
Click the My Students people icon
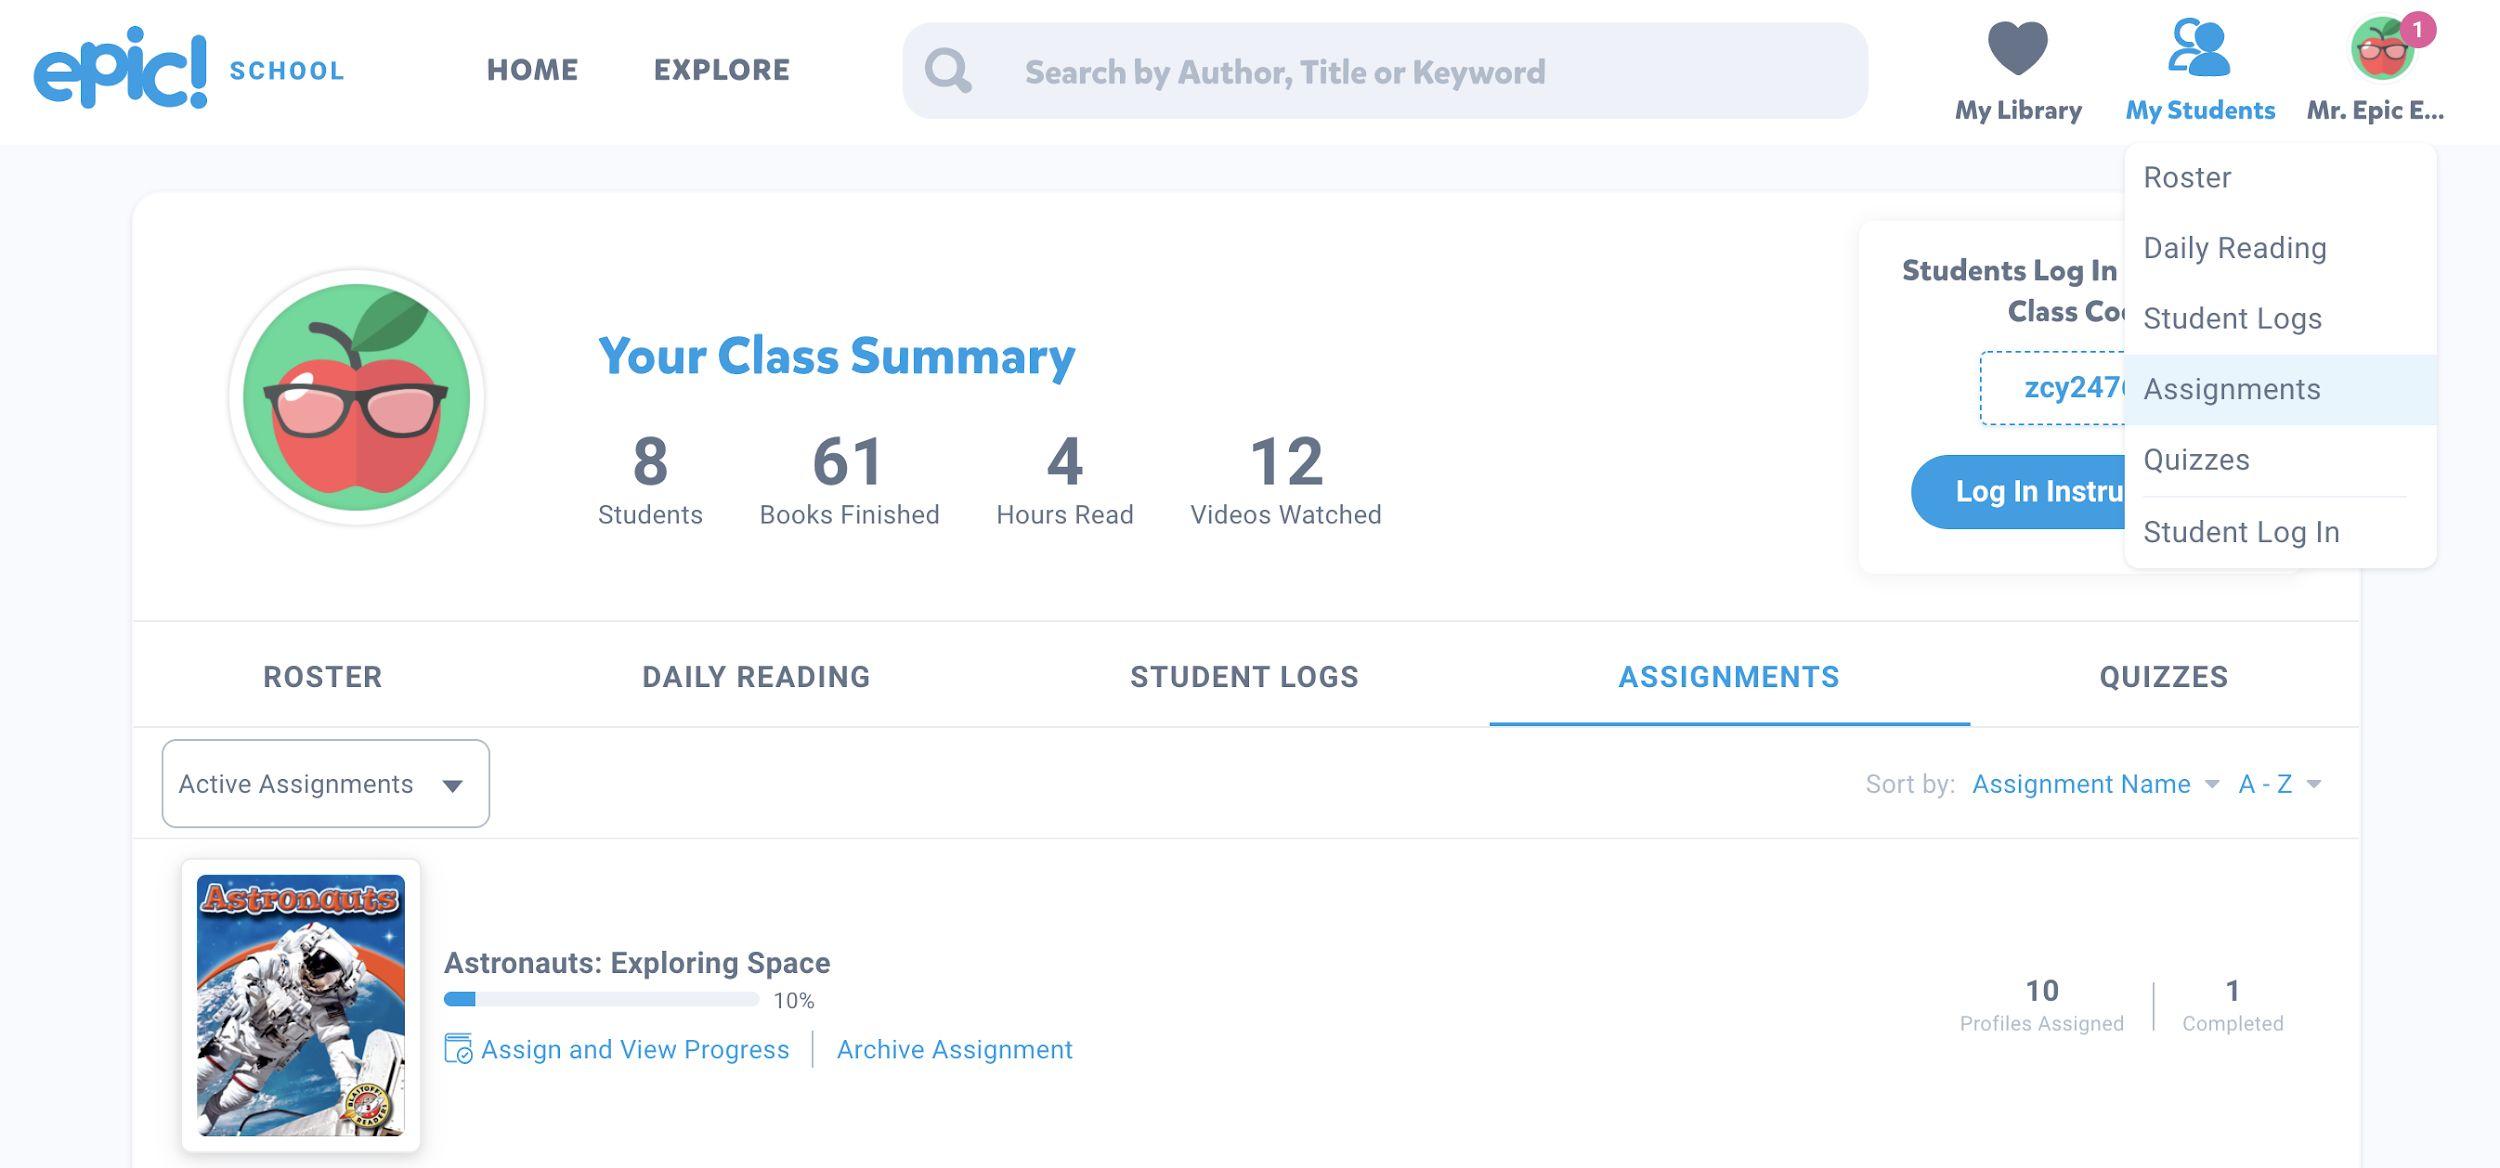(2198, 48)
